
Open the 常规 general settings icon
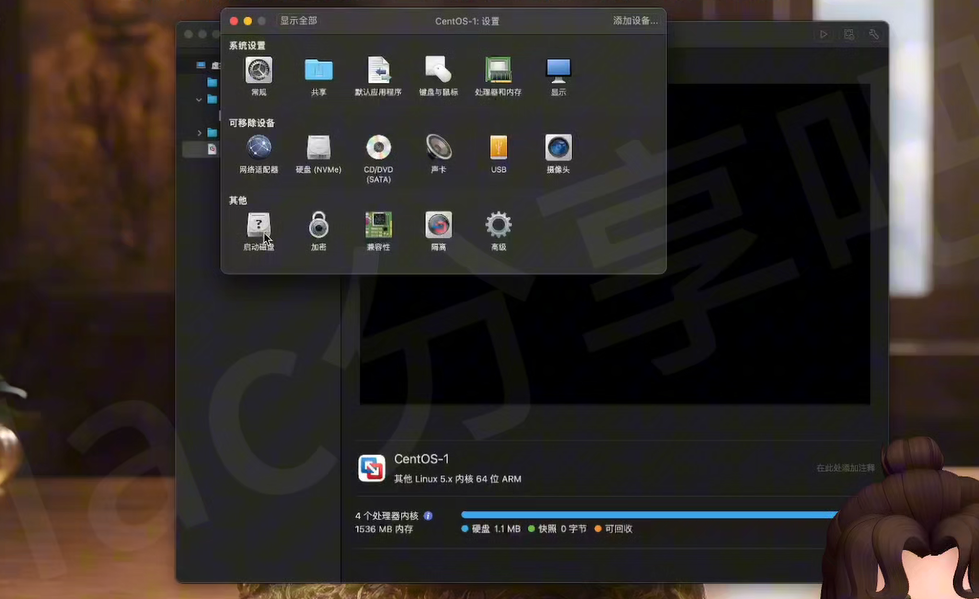pyautogui.click(x=258, y=71)
